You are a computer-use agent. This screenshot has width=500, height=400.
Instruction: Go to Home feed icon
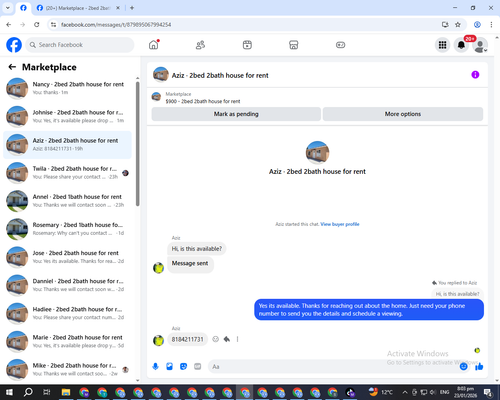click(154, 45)
